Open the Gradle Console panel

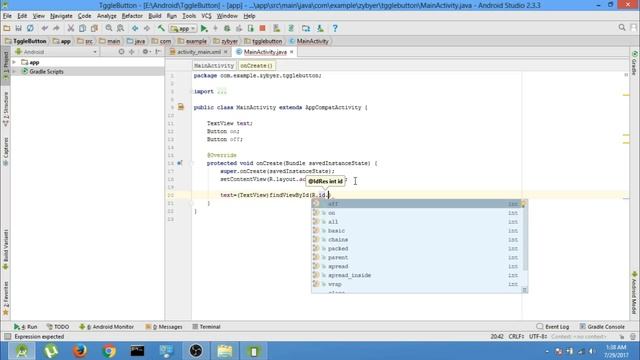[602, 327]
